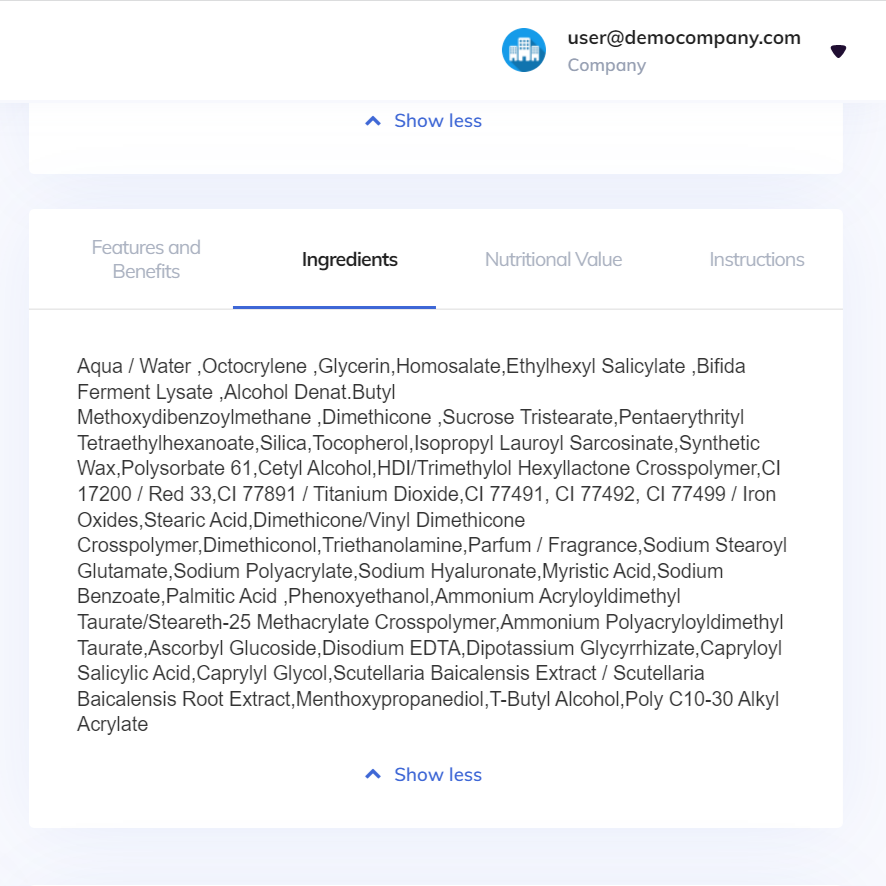Screen dimensions: 886x886
Task: Click the chevron icon below the ingredients list
Action: [373, 775]
